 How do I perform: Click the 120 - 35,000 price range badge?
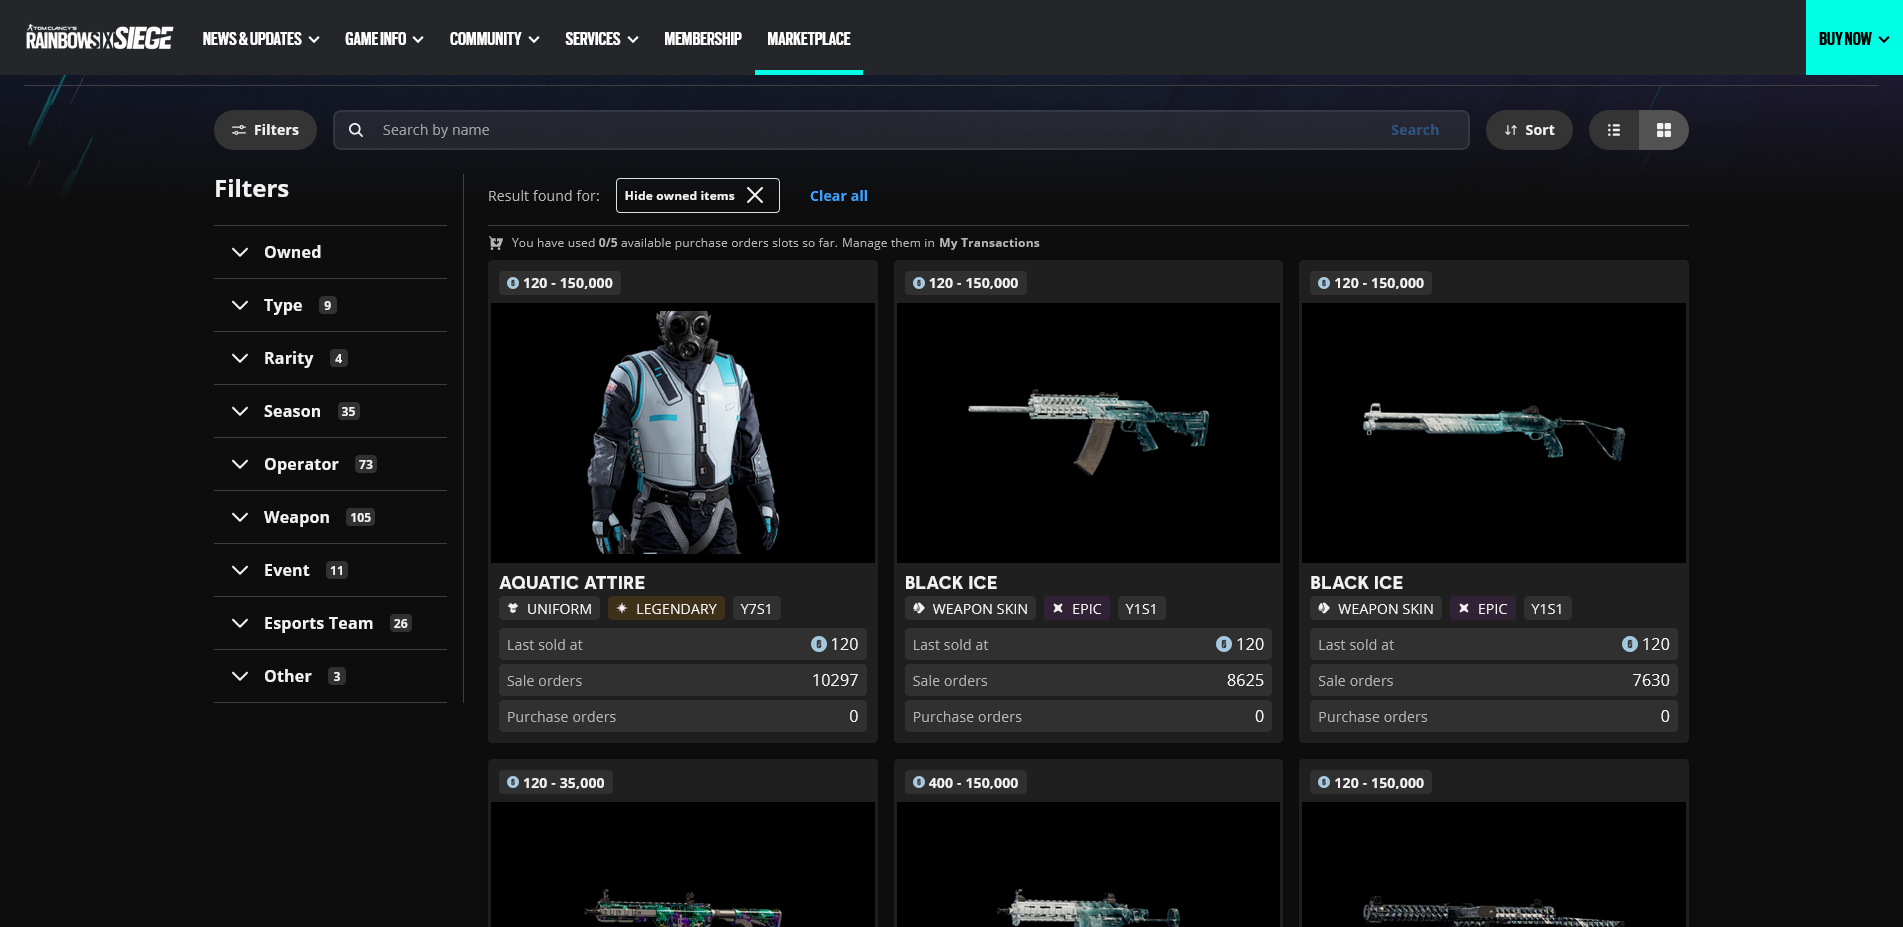click(x=556, y=782)
